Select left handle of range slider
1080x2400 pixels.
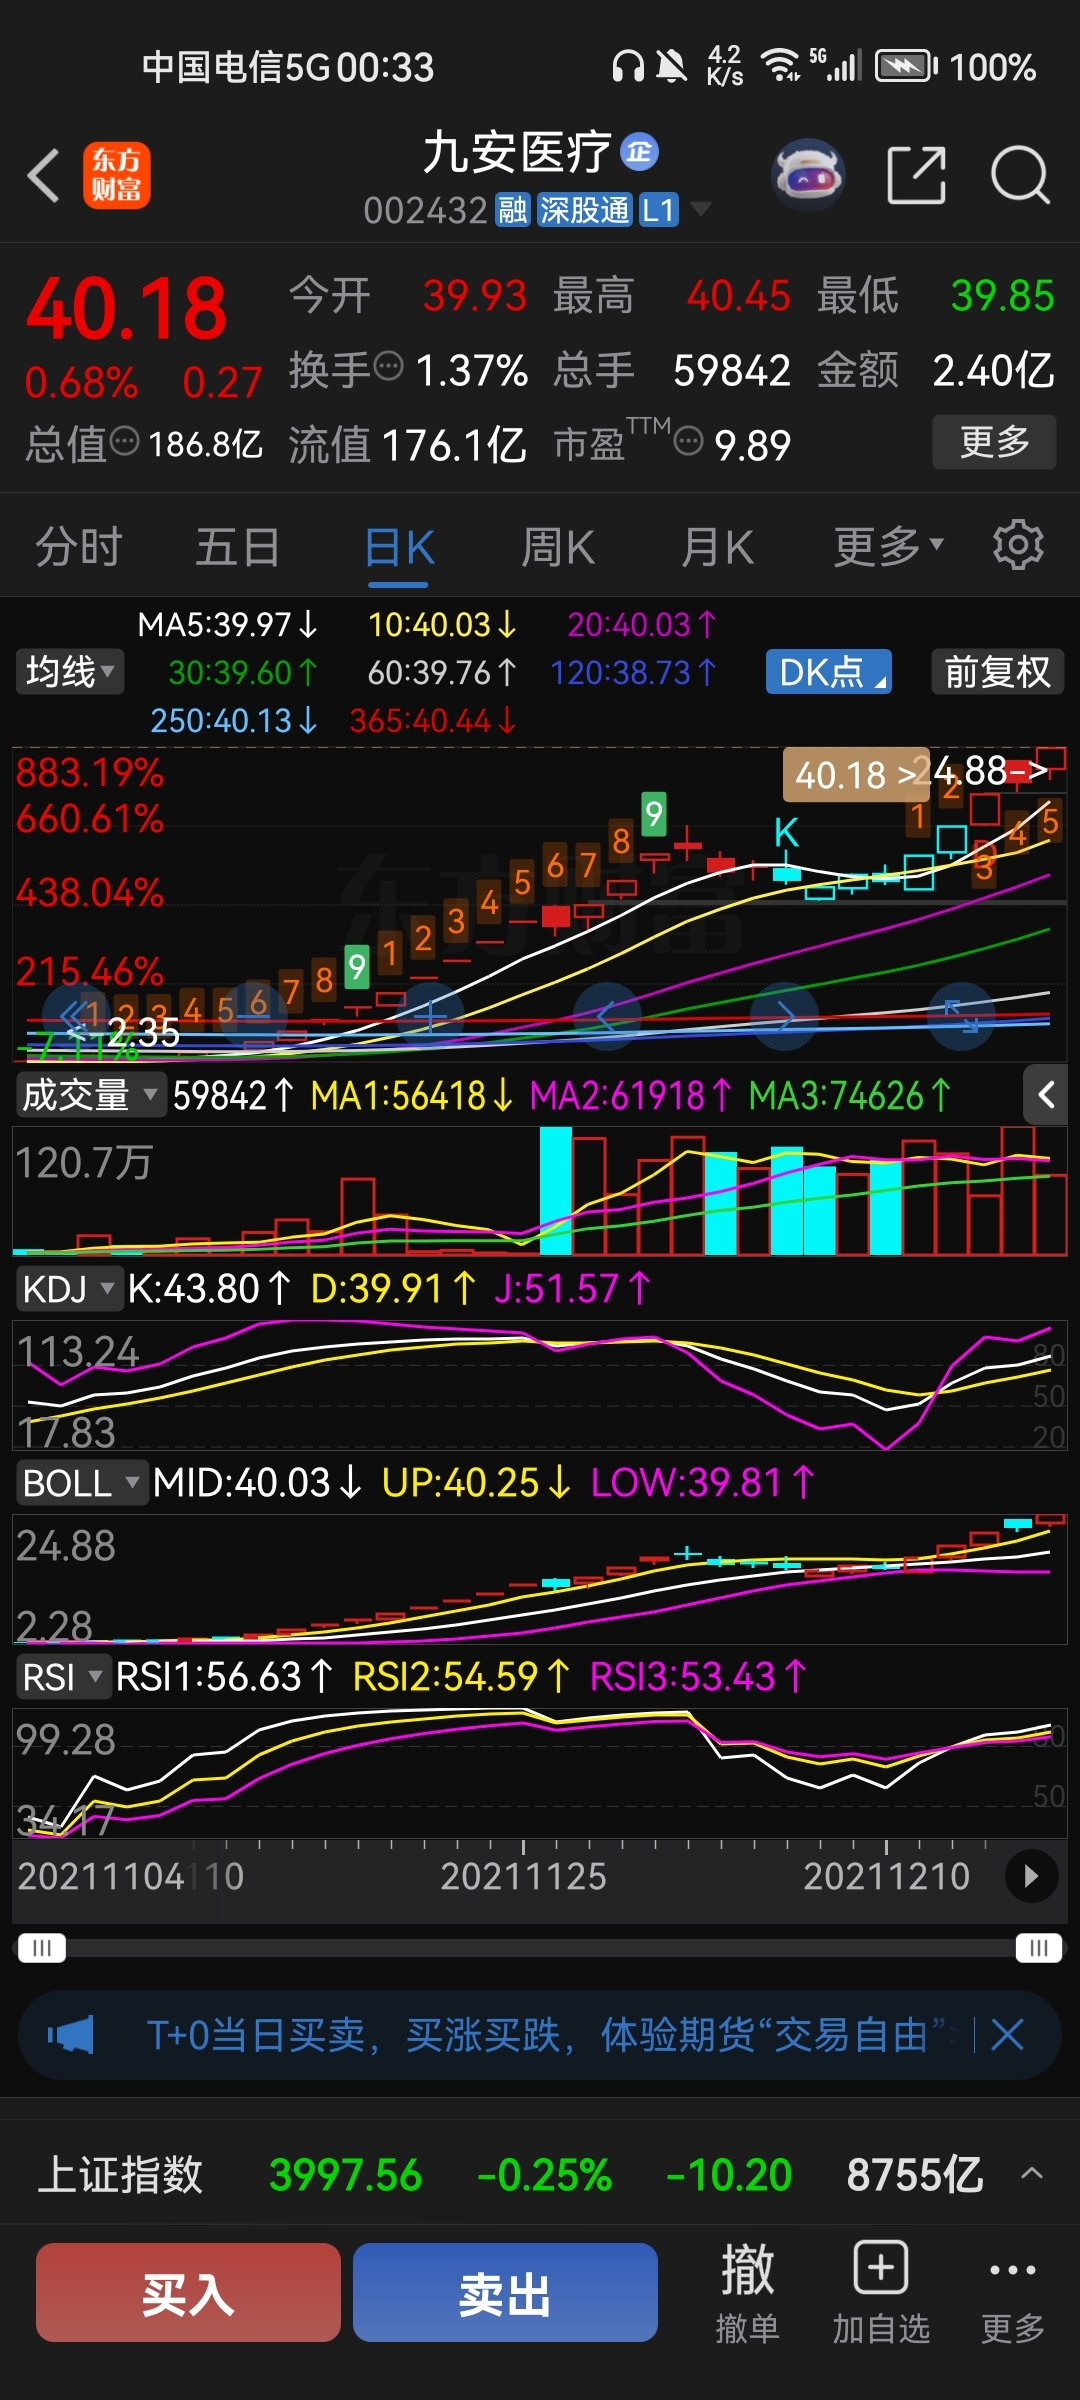41,1948
